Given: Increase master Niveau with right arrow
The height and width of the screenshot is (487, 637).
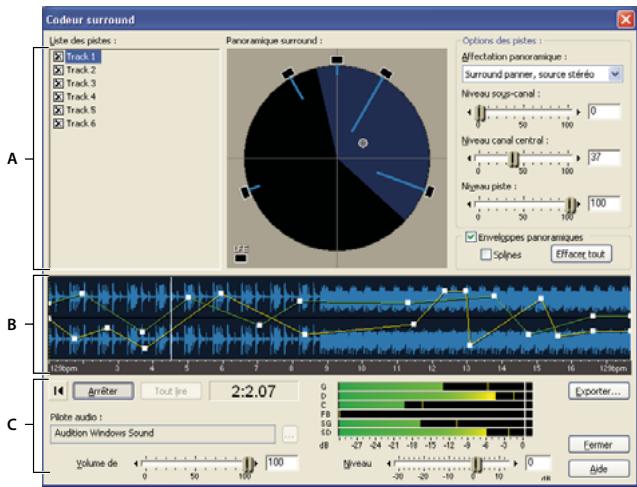Looking at the screenshot, I should click(x=516, y=463).
